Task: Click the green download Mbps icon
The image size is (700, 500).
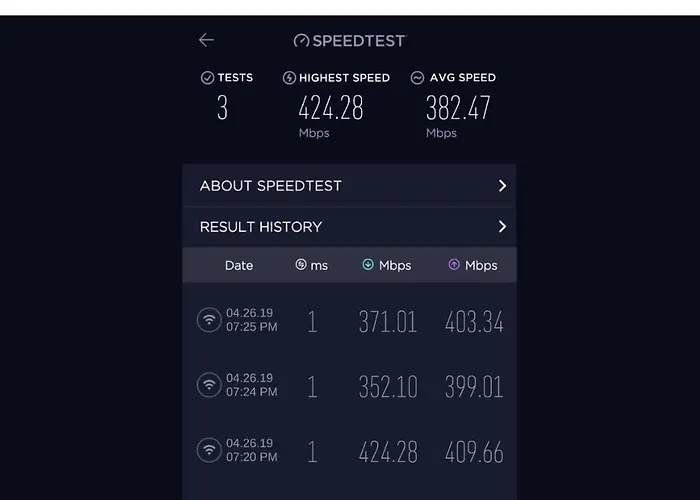Action: pos(368,265)
